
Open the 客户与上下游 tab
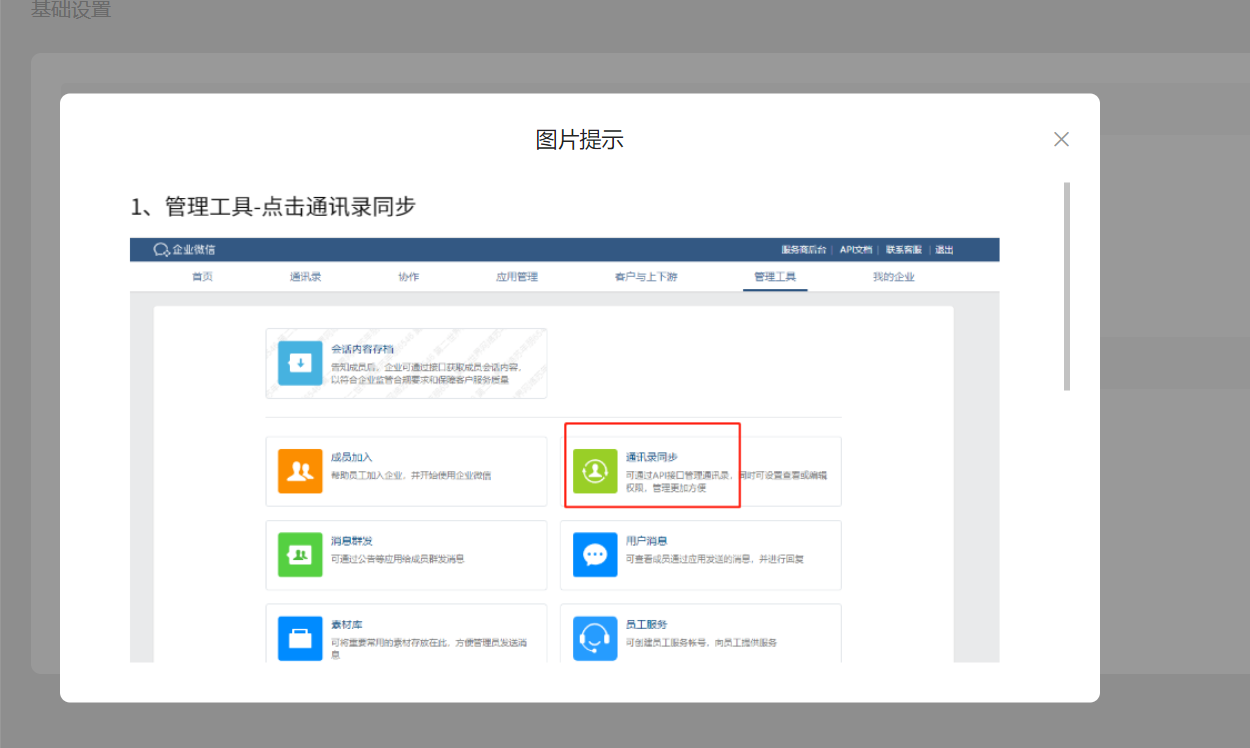[646, 277]
